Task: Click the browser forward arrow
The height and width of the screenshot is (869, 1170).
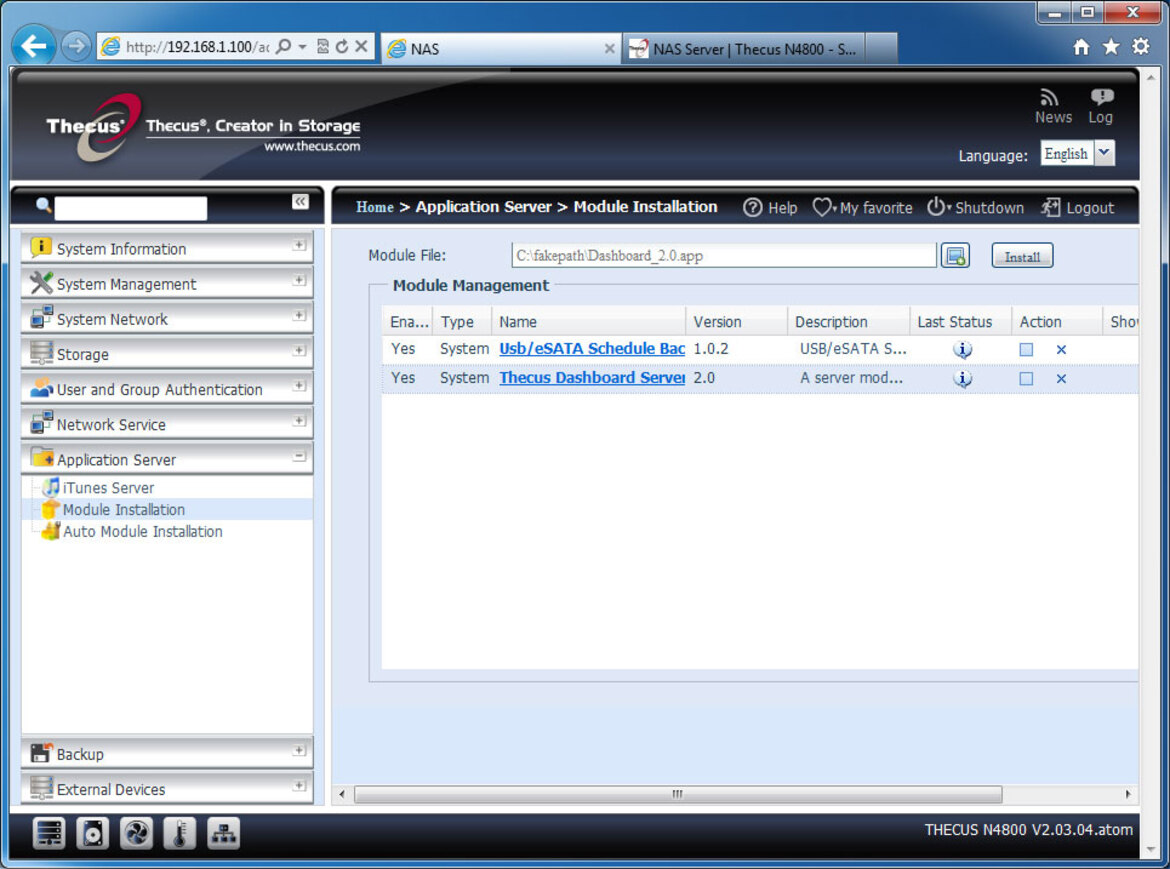Action: point(75,46)
